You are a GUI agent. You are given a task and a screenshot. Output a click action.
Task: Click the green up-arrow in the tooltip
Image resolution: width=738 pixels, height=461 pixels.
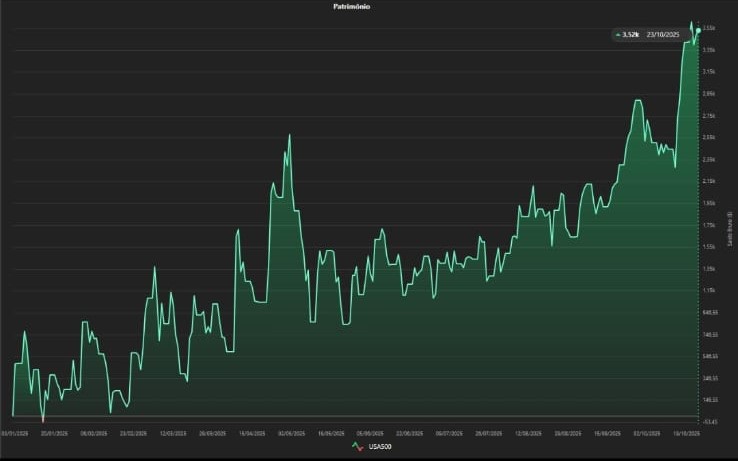tap(617, 35)
